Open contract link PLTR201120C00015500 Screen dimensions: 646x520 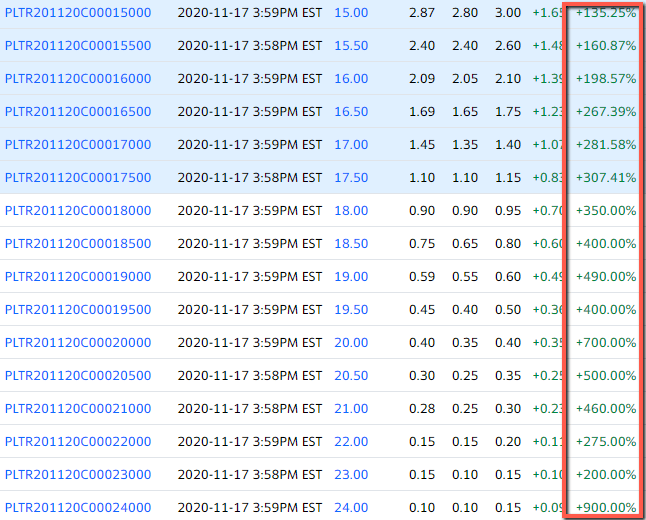[78, 46]
